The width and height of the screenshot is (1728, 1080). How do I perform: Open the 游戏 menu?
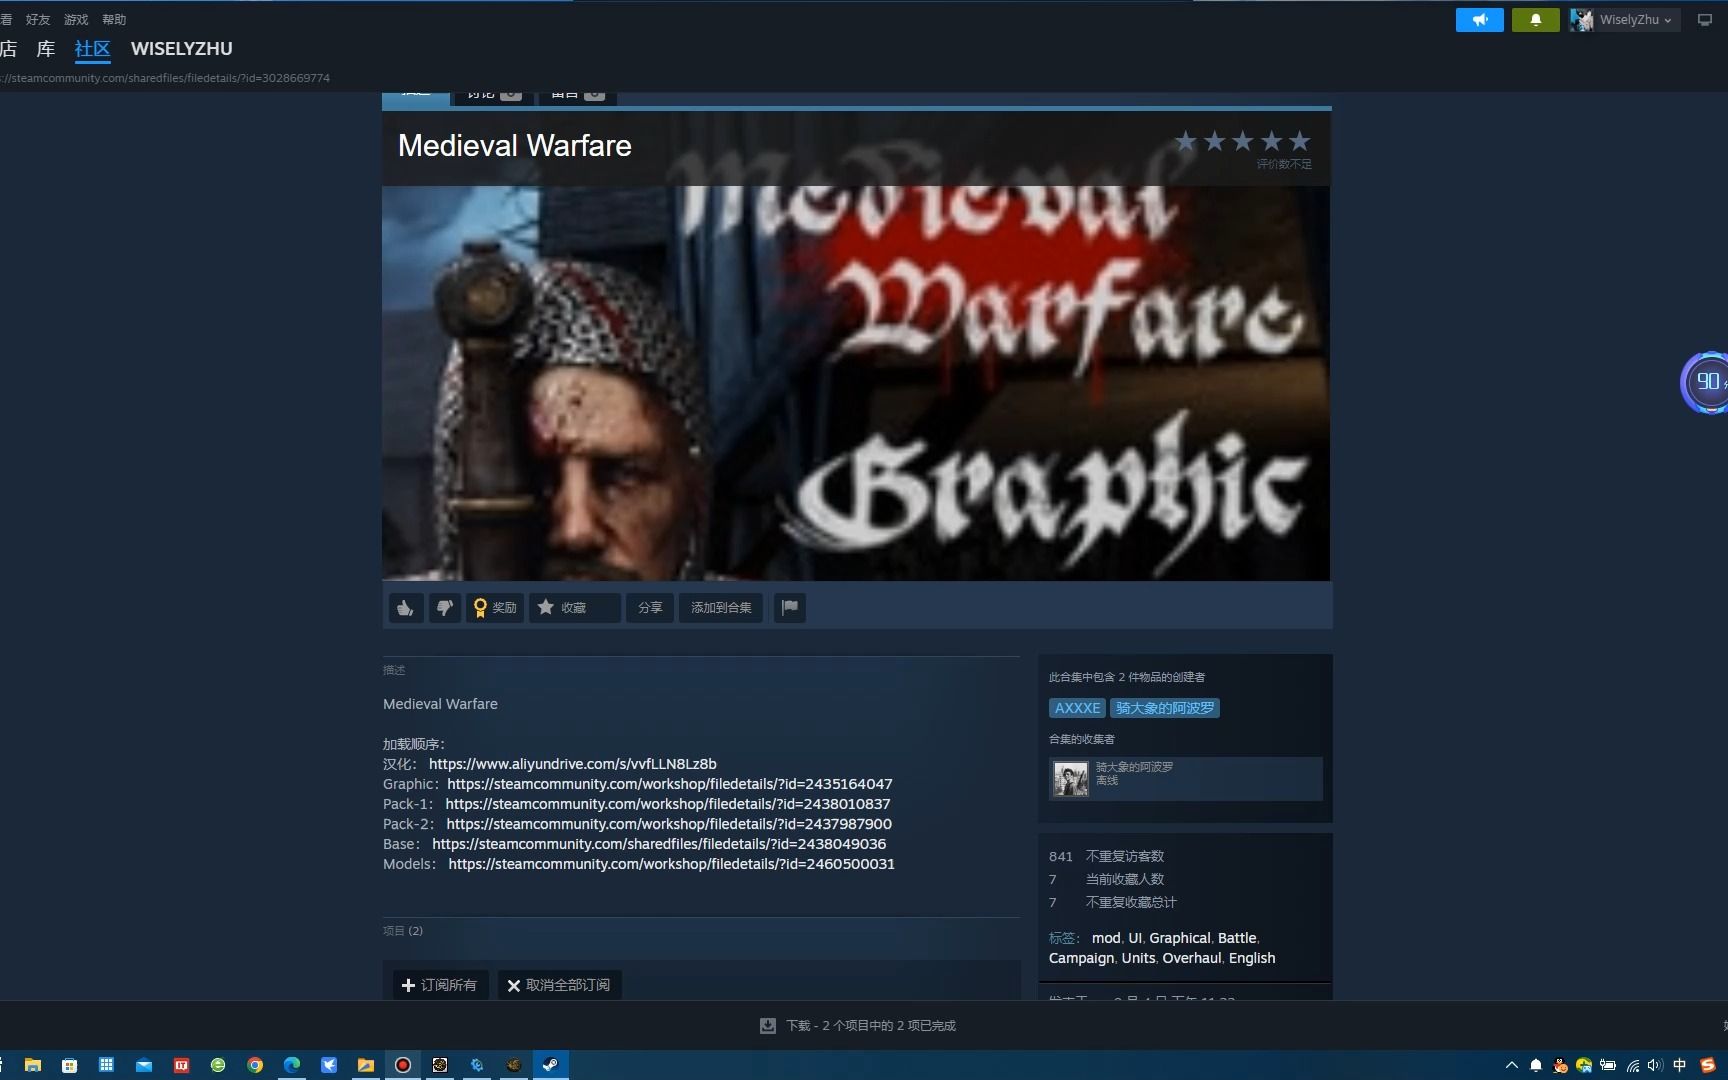76,20
